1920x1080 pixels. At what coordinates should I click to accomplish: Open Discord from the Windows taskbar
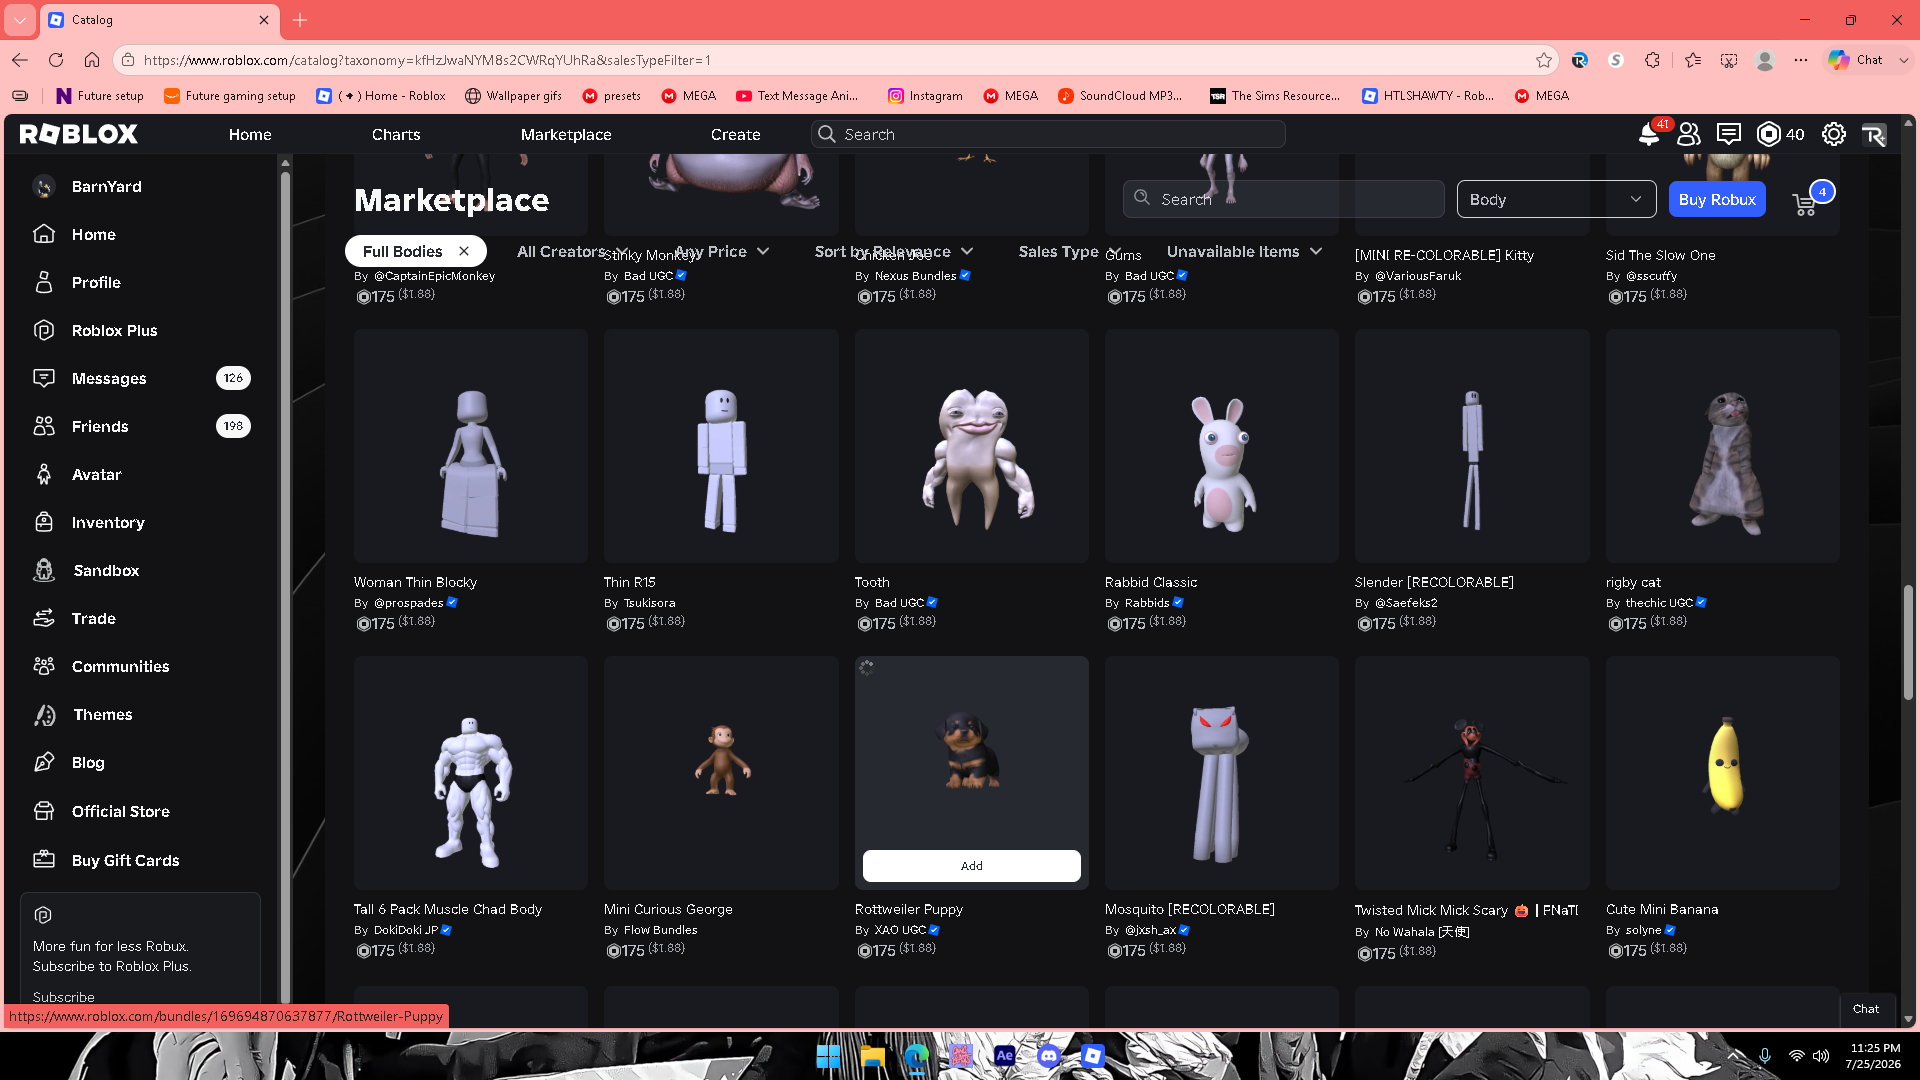click(1048, 1056)
